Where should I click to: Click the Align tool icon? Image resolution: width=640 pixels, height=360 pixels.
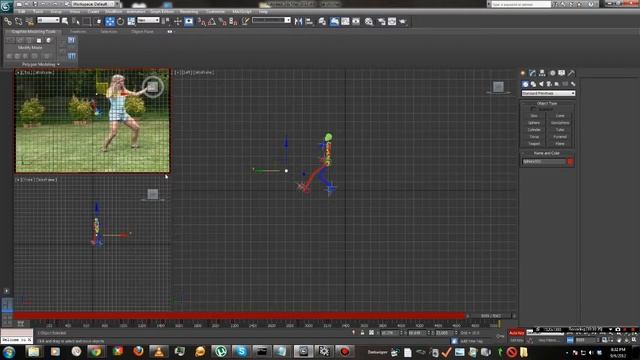pos(309,21)
